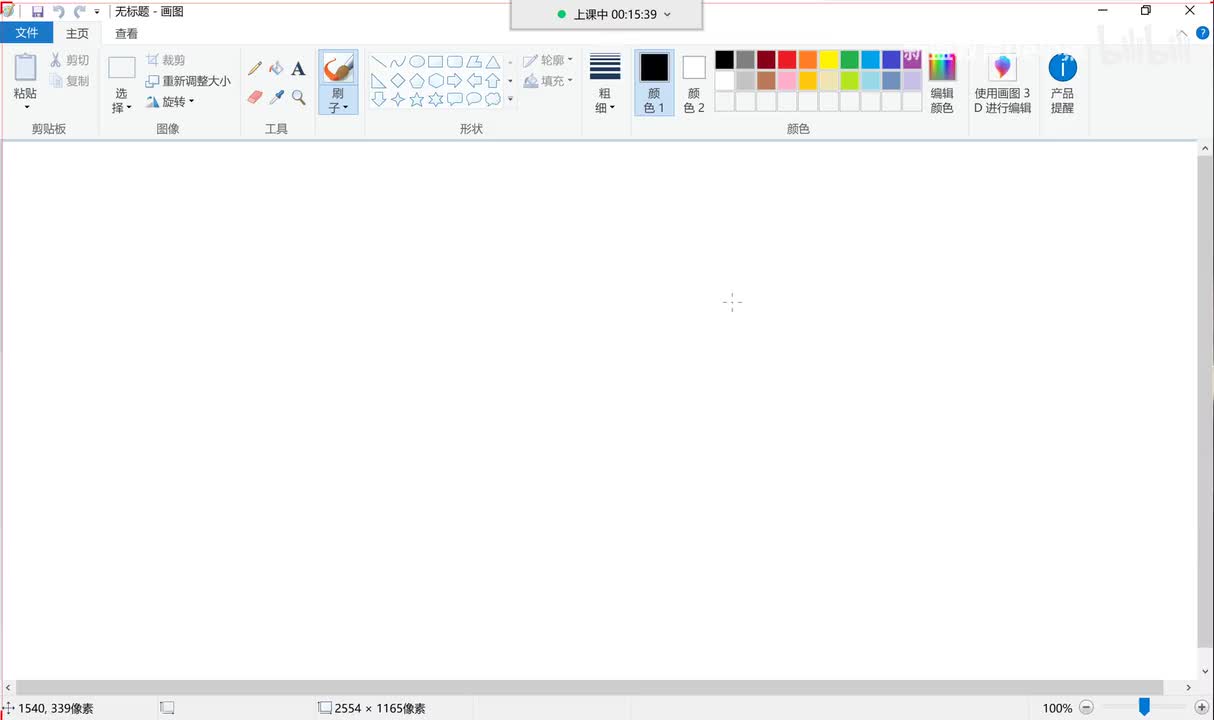Choose the Six-point star shape
This screenshot has width=1214, height=720.
436,100
